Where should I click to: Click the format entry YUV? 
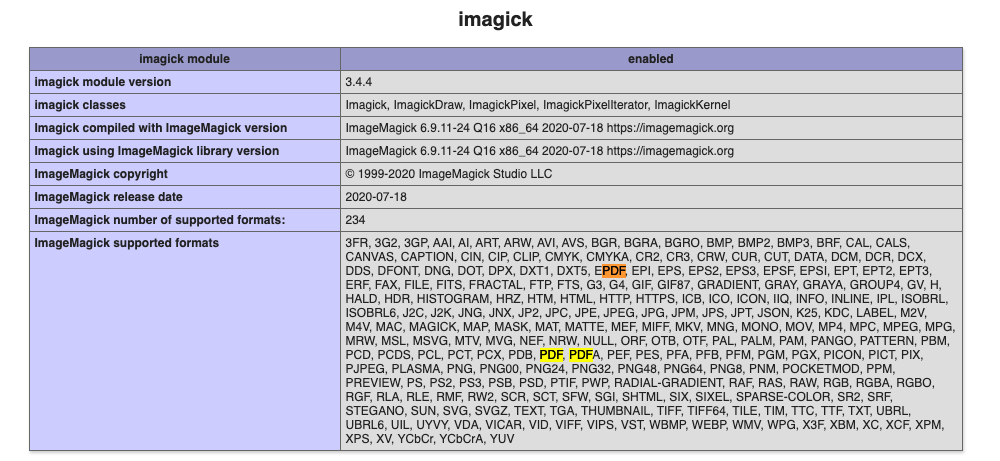tap(503, 439)
